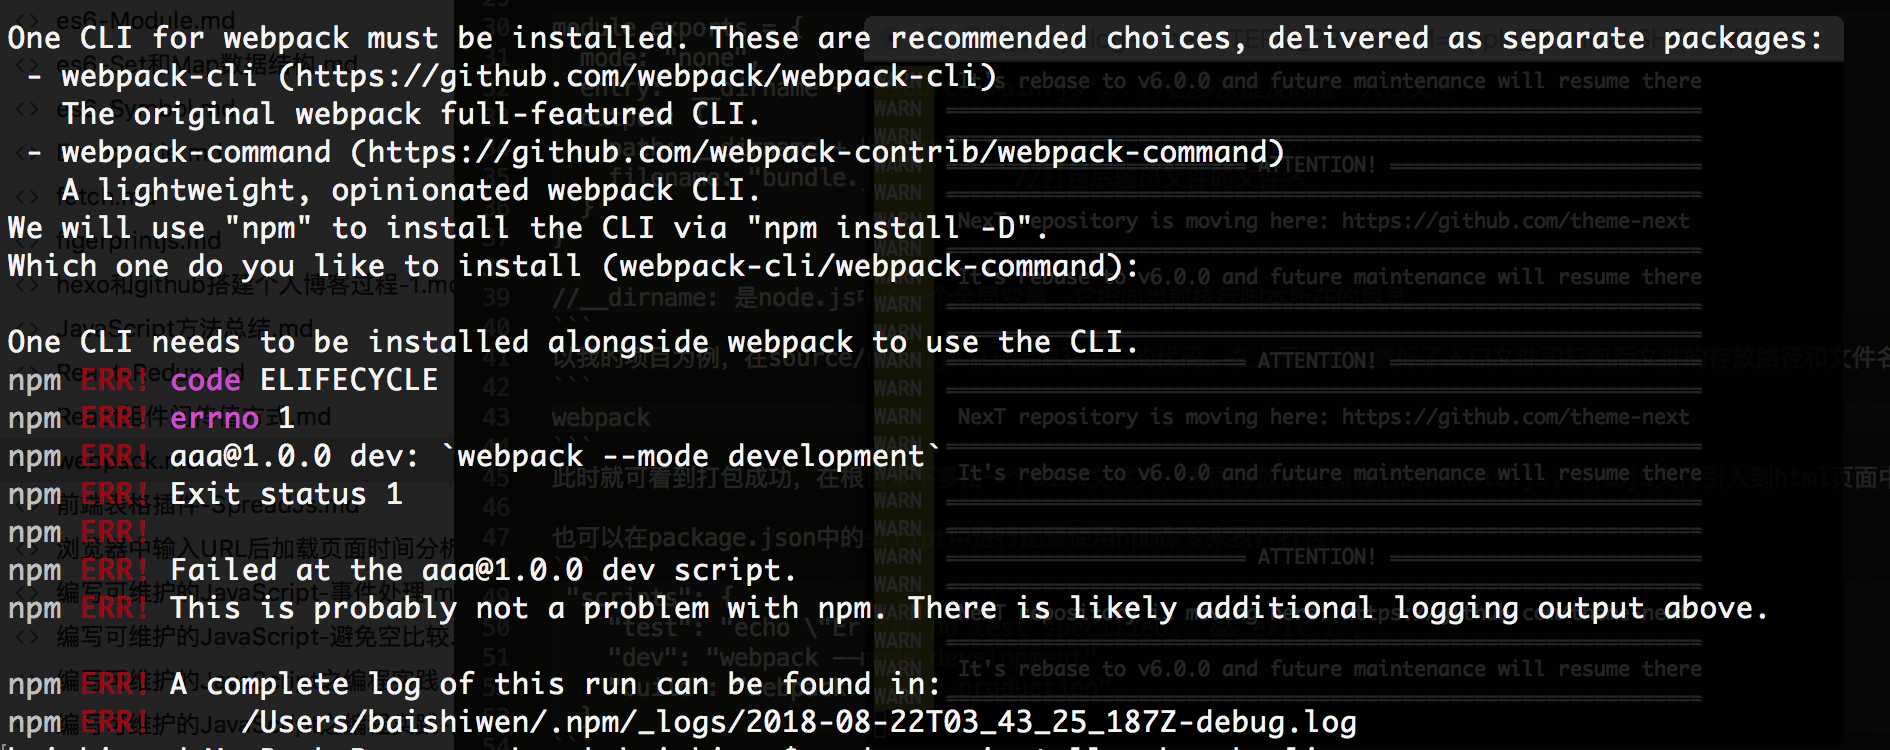Image resolution: width=1890 pixels, height=750 pixels.
Task: Click 'A lightweight, opinionated webpack CLI.' line
Action: (x=411, y=190)
